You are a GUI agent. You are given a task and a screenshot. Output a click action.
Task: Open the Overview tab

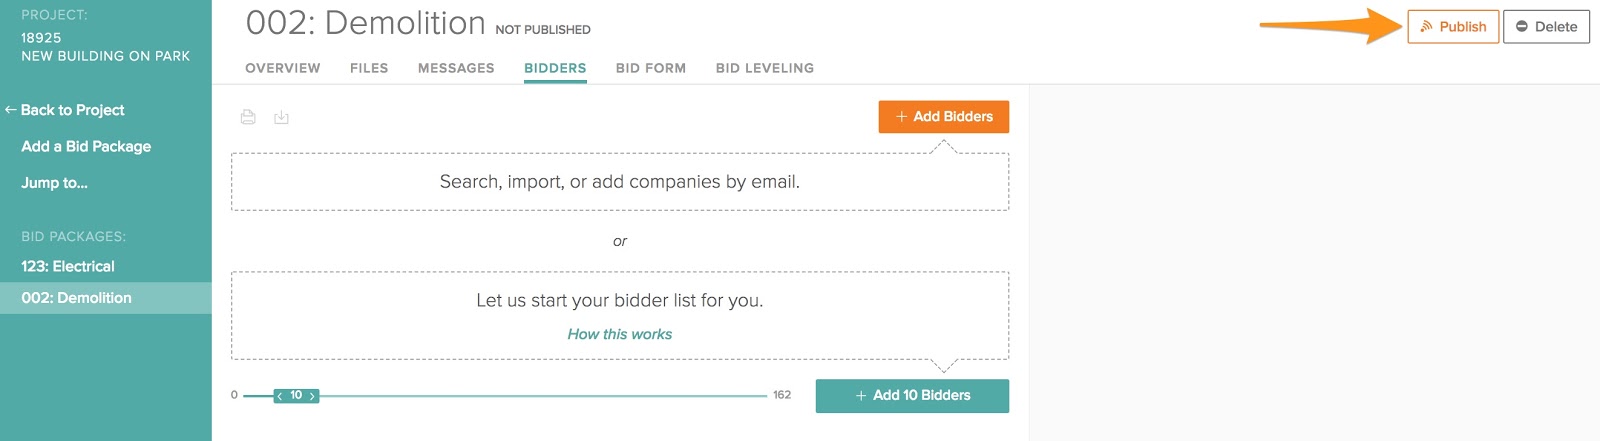tap(283, 68)
